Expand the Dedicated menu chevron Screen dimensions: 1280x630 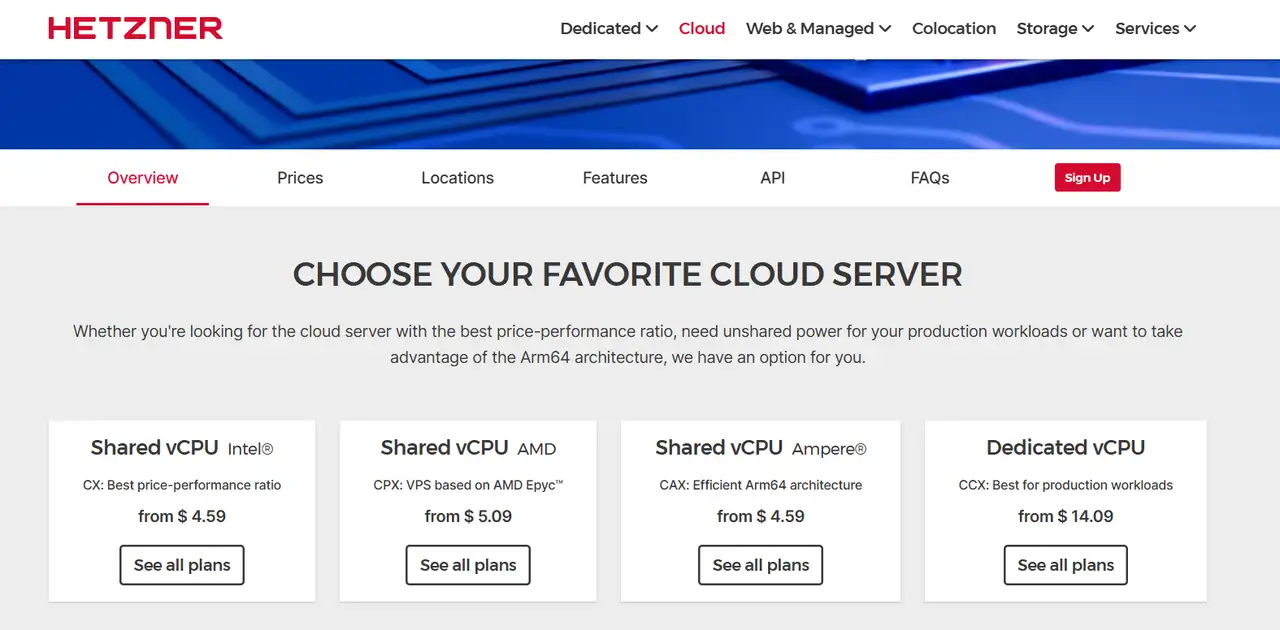pyautogui.click(x=652, y=29)
